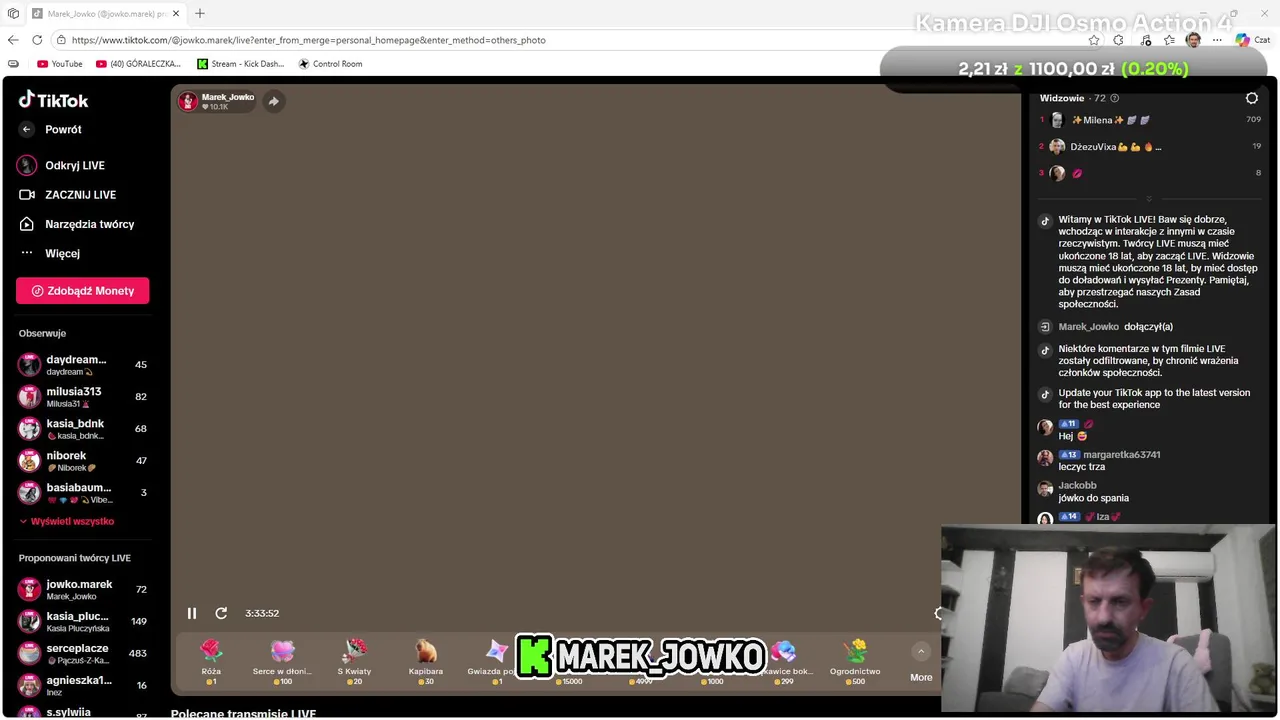Open jowko.marek suggested LIVE creator
The width and height of the screenshot is (1280, 720).
[83, 590]
